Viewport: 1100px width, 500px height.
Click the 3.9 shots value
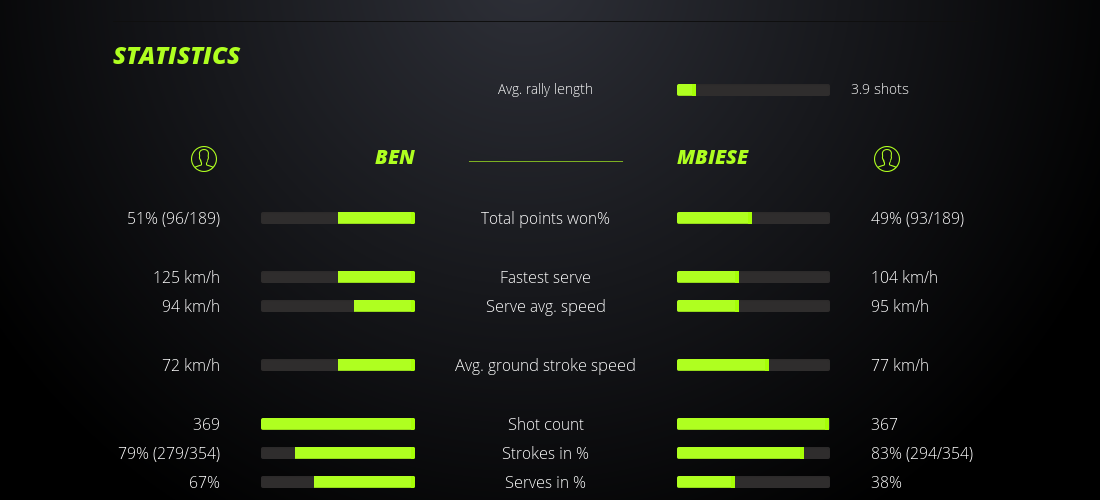click(880, 89)
